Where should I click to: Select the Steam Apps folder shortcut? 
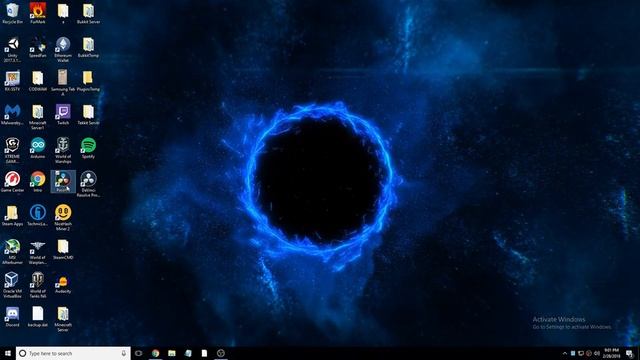tap(12, 216)
